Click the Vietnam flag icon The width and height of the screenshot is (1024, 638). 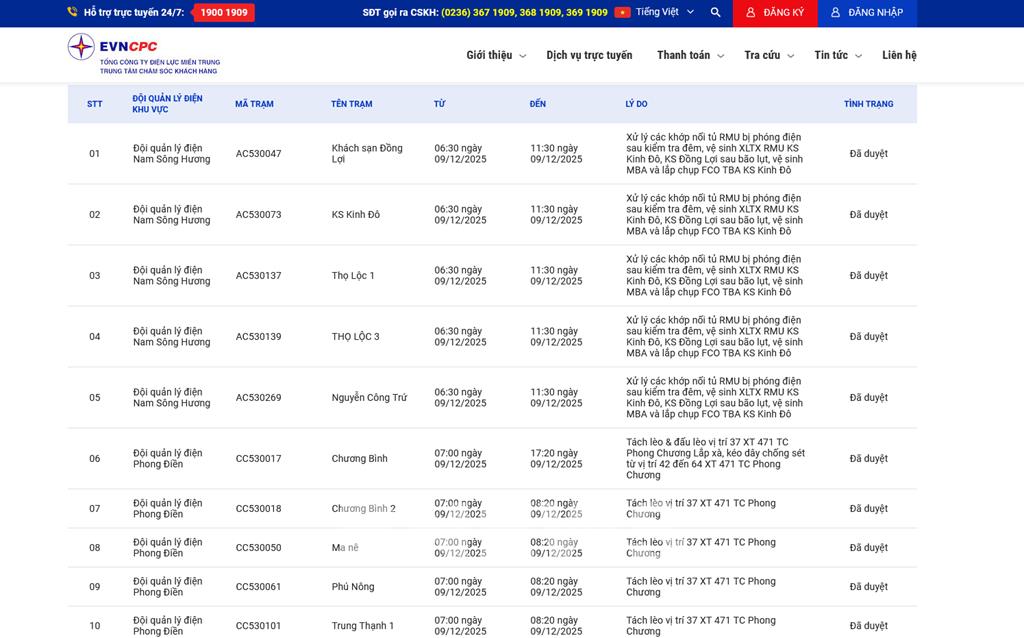point(622,13)
